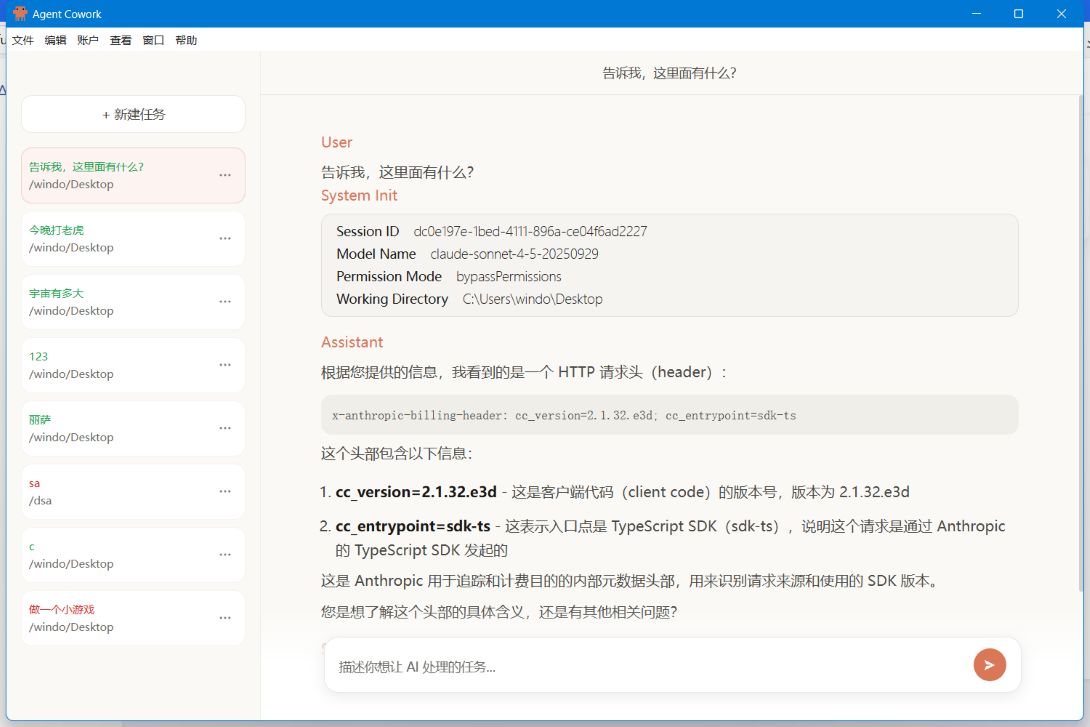Maximize the Agent Cowork window
Image resolution: width=1090 pixels, height=727 pixels.
1018,13
